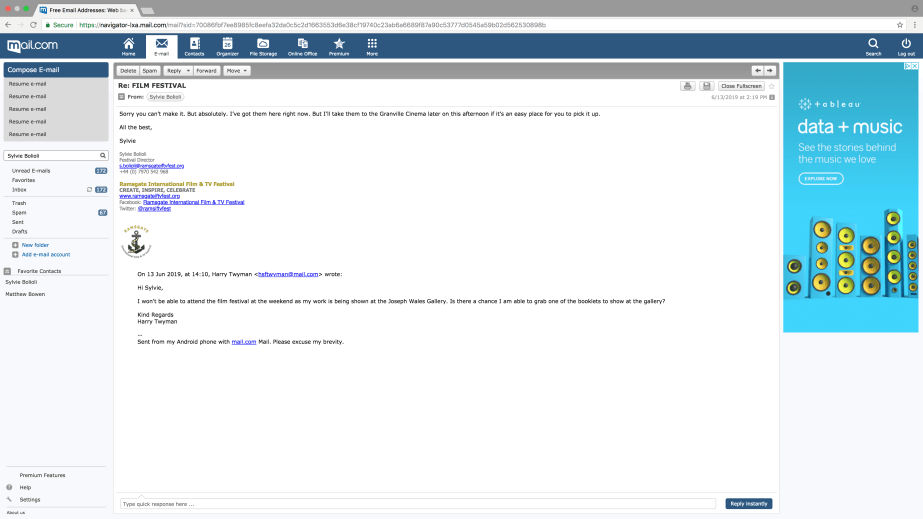The height and width of the screenshot is (519, 923).
Task: Click the plus icon beside New folder
Action: pos(15,245)
